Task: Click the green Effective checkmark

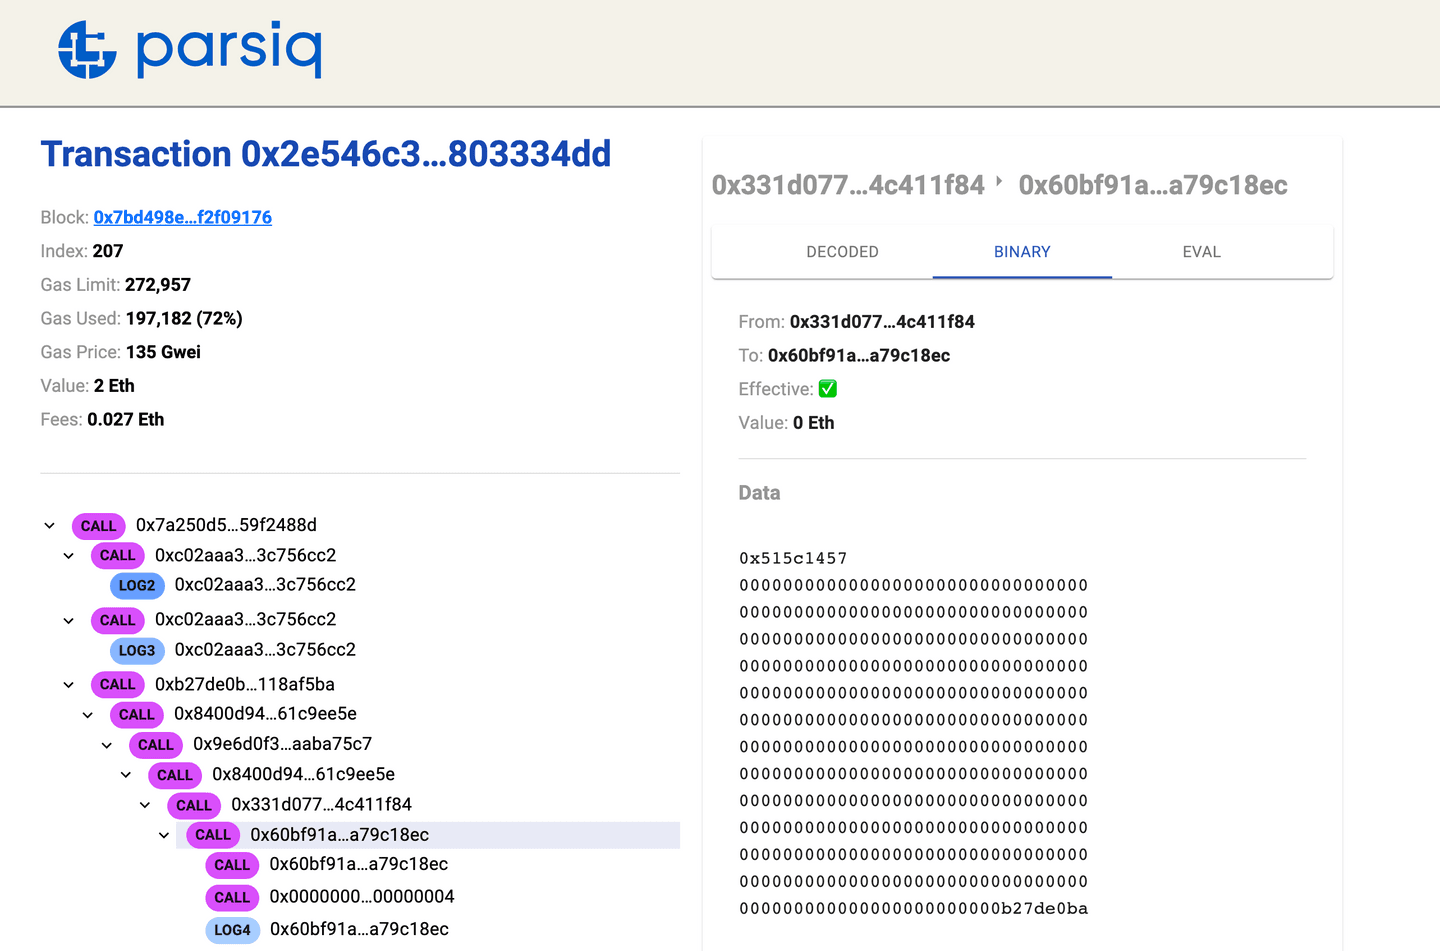Action: coord(828,389)
